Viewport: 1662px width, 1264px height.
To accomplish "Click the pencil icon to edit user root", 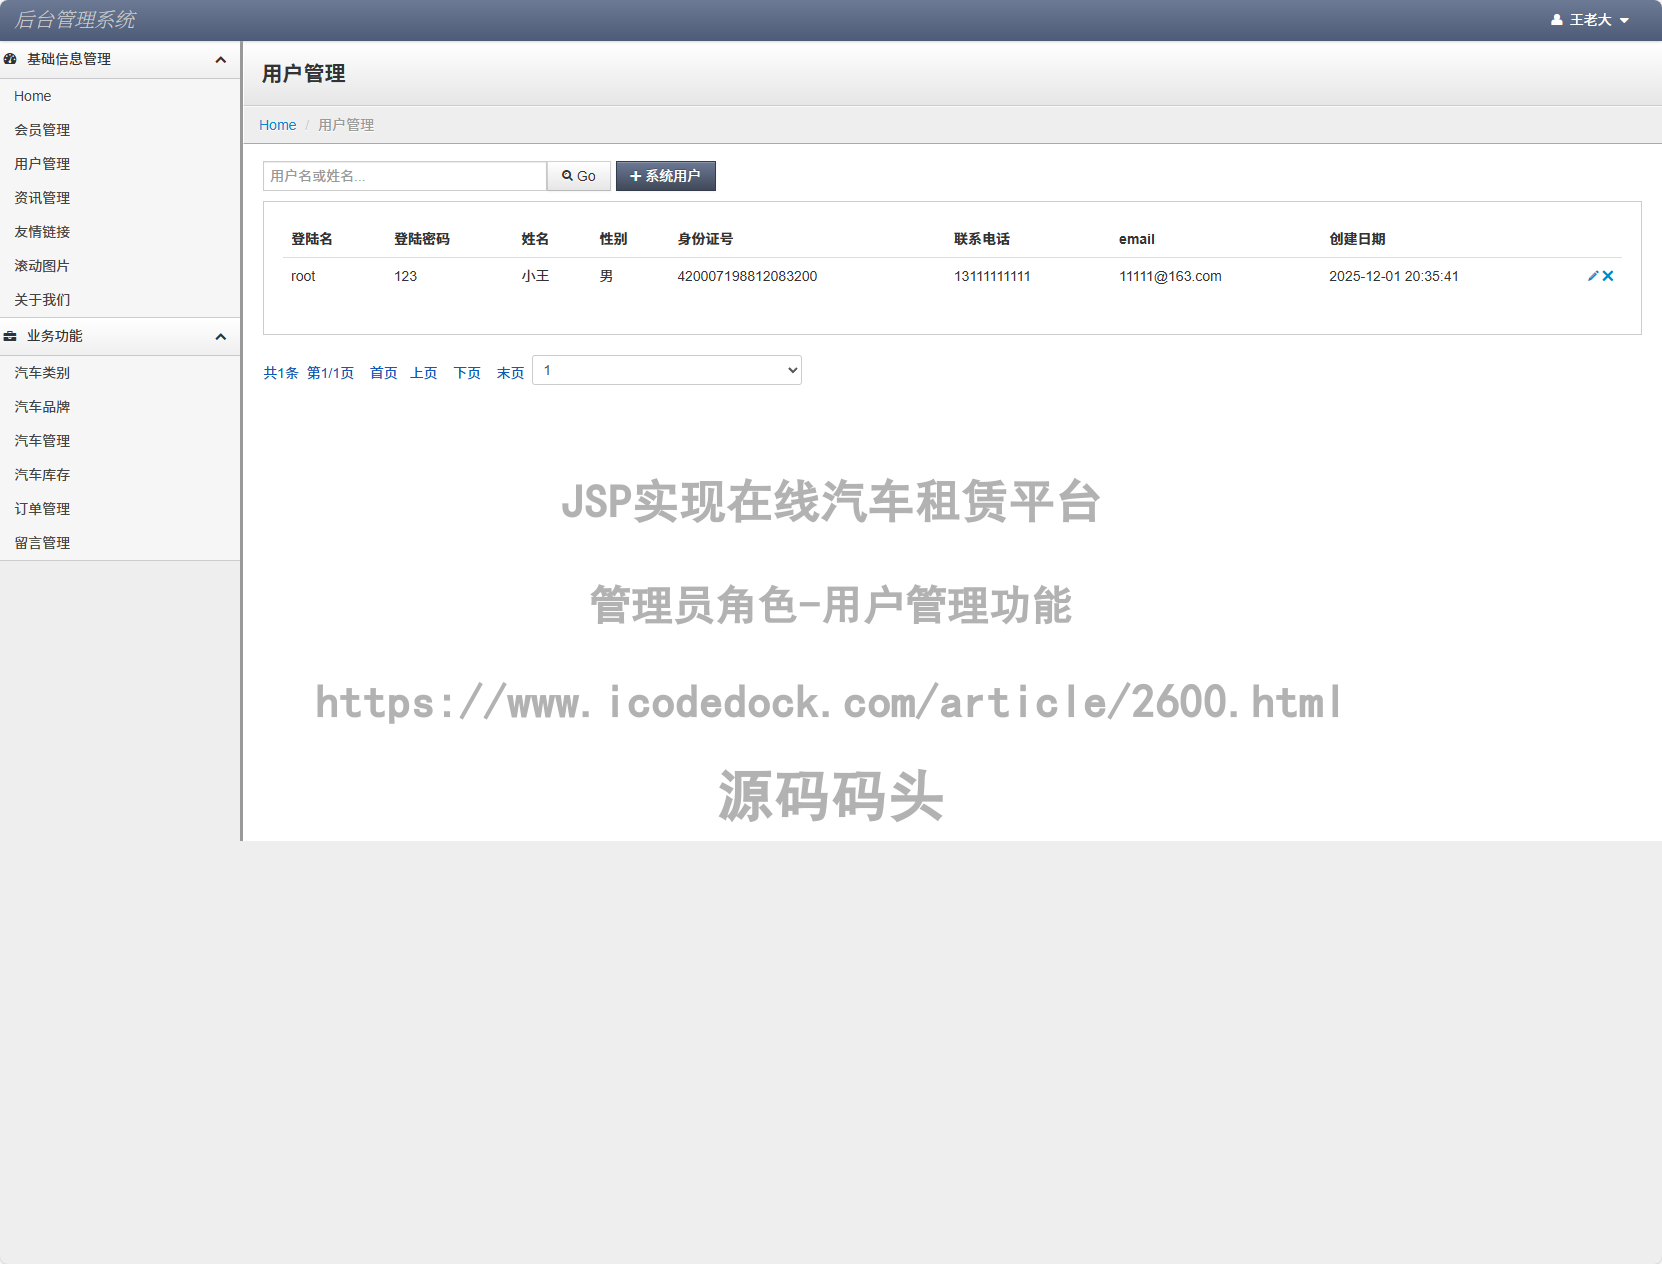I will 1592,276.
